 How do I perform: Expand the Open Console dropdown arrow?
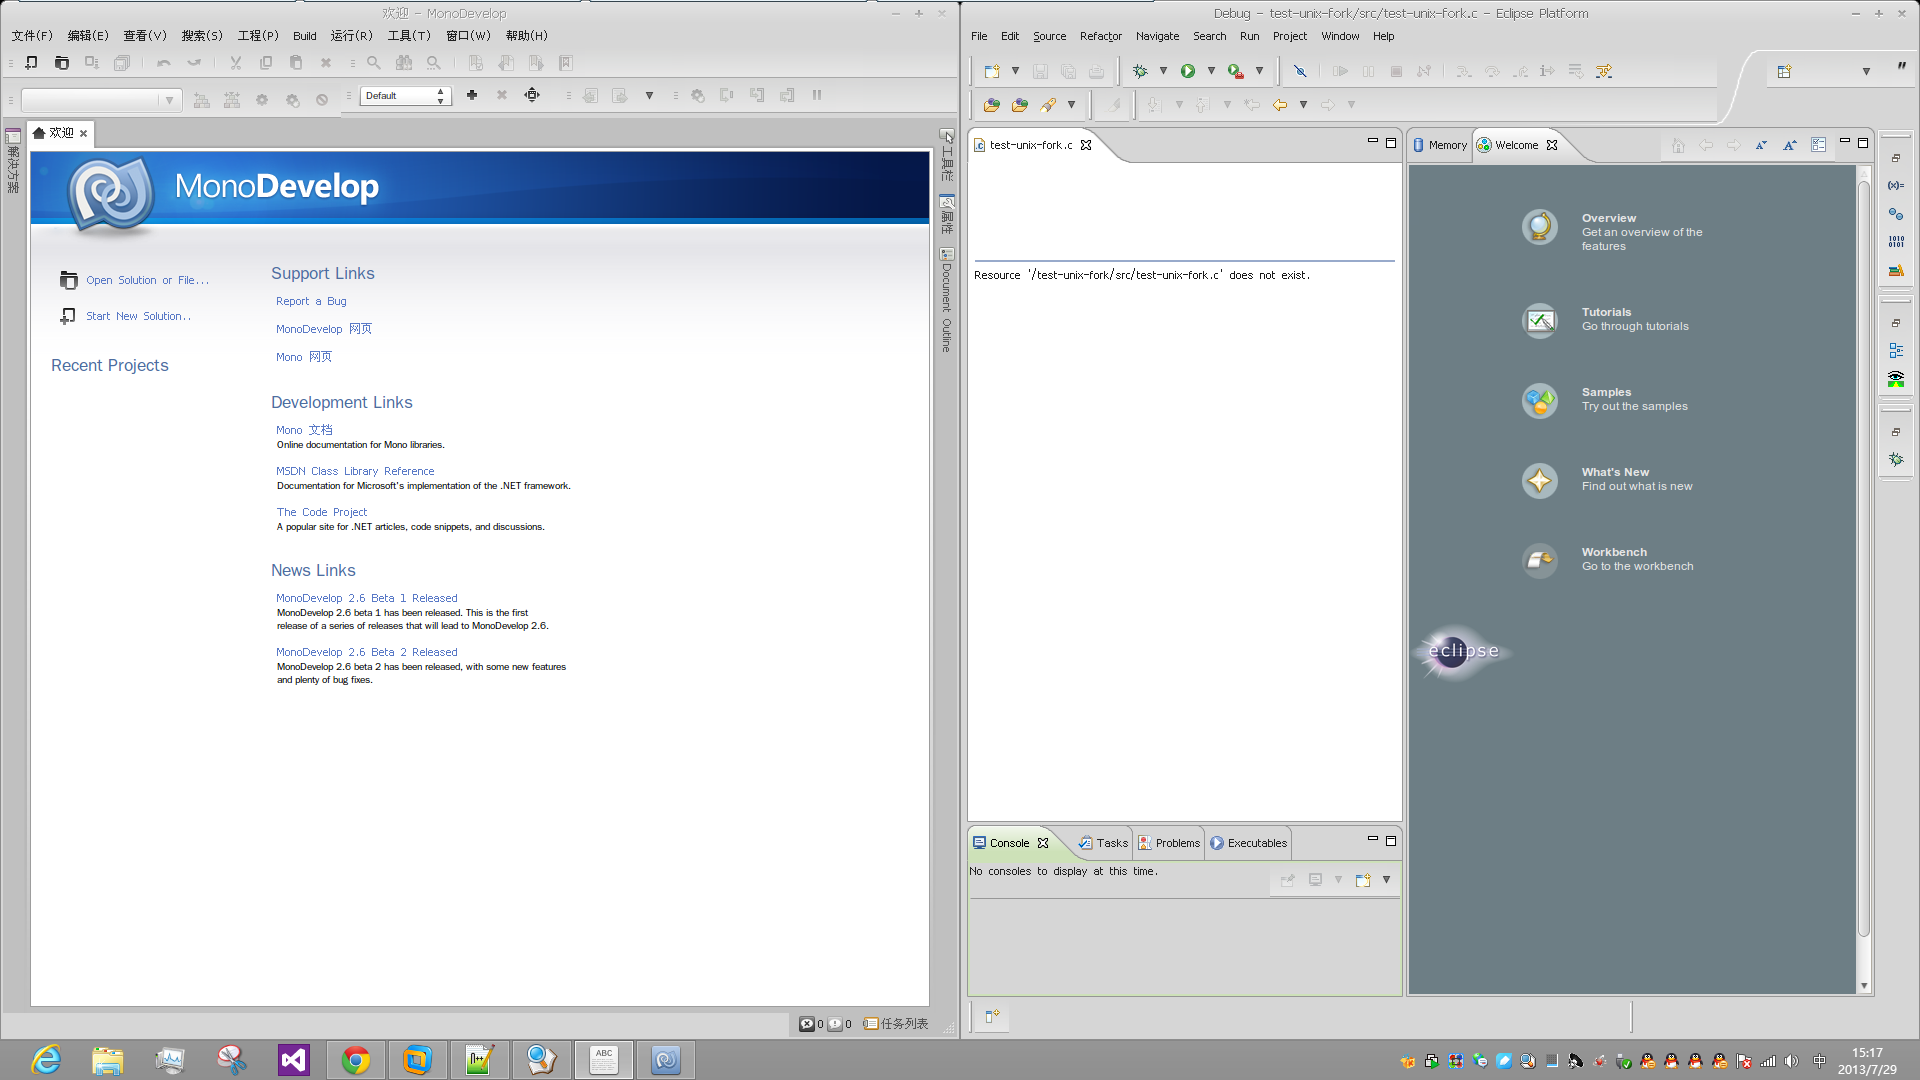[x=1386, y=880]
